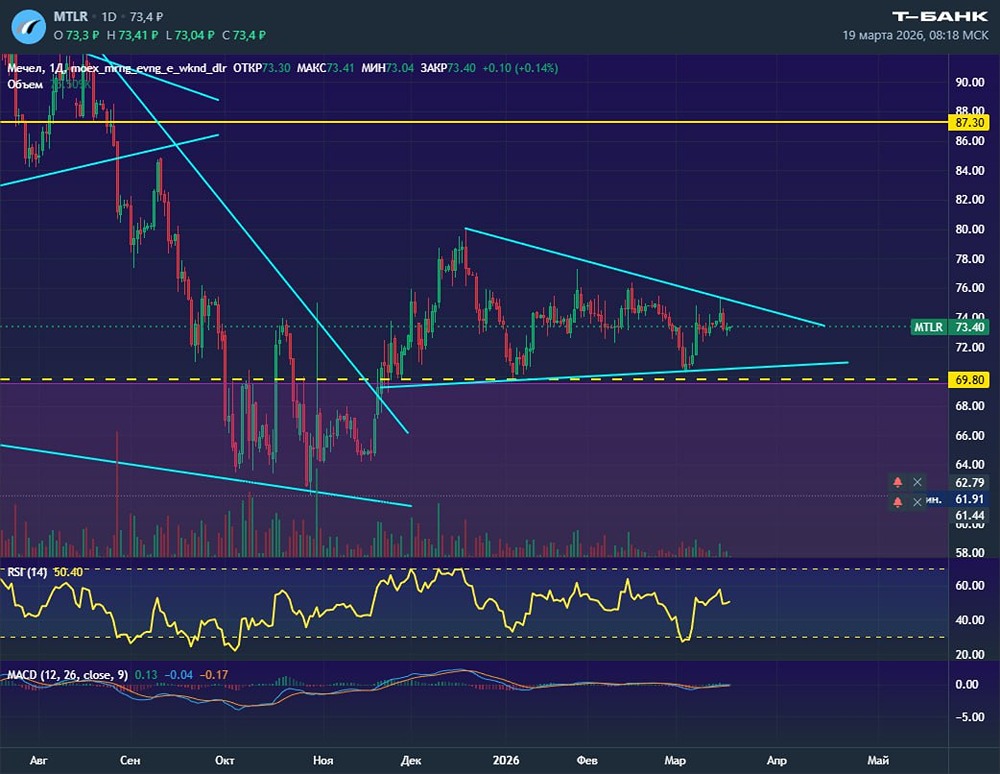Click the 2026 year label on time axis
1000x774 pixels.
506,760
